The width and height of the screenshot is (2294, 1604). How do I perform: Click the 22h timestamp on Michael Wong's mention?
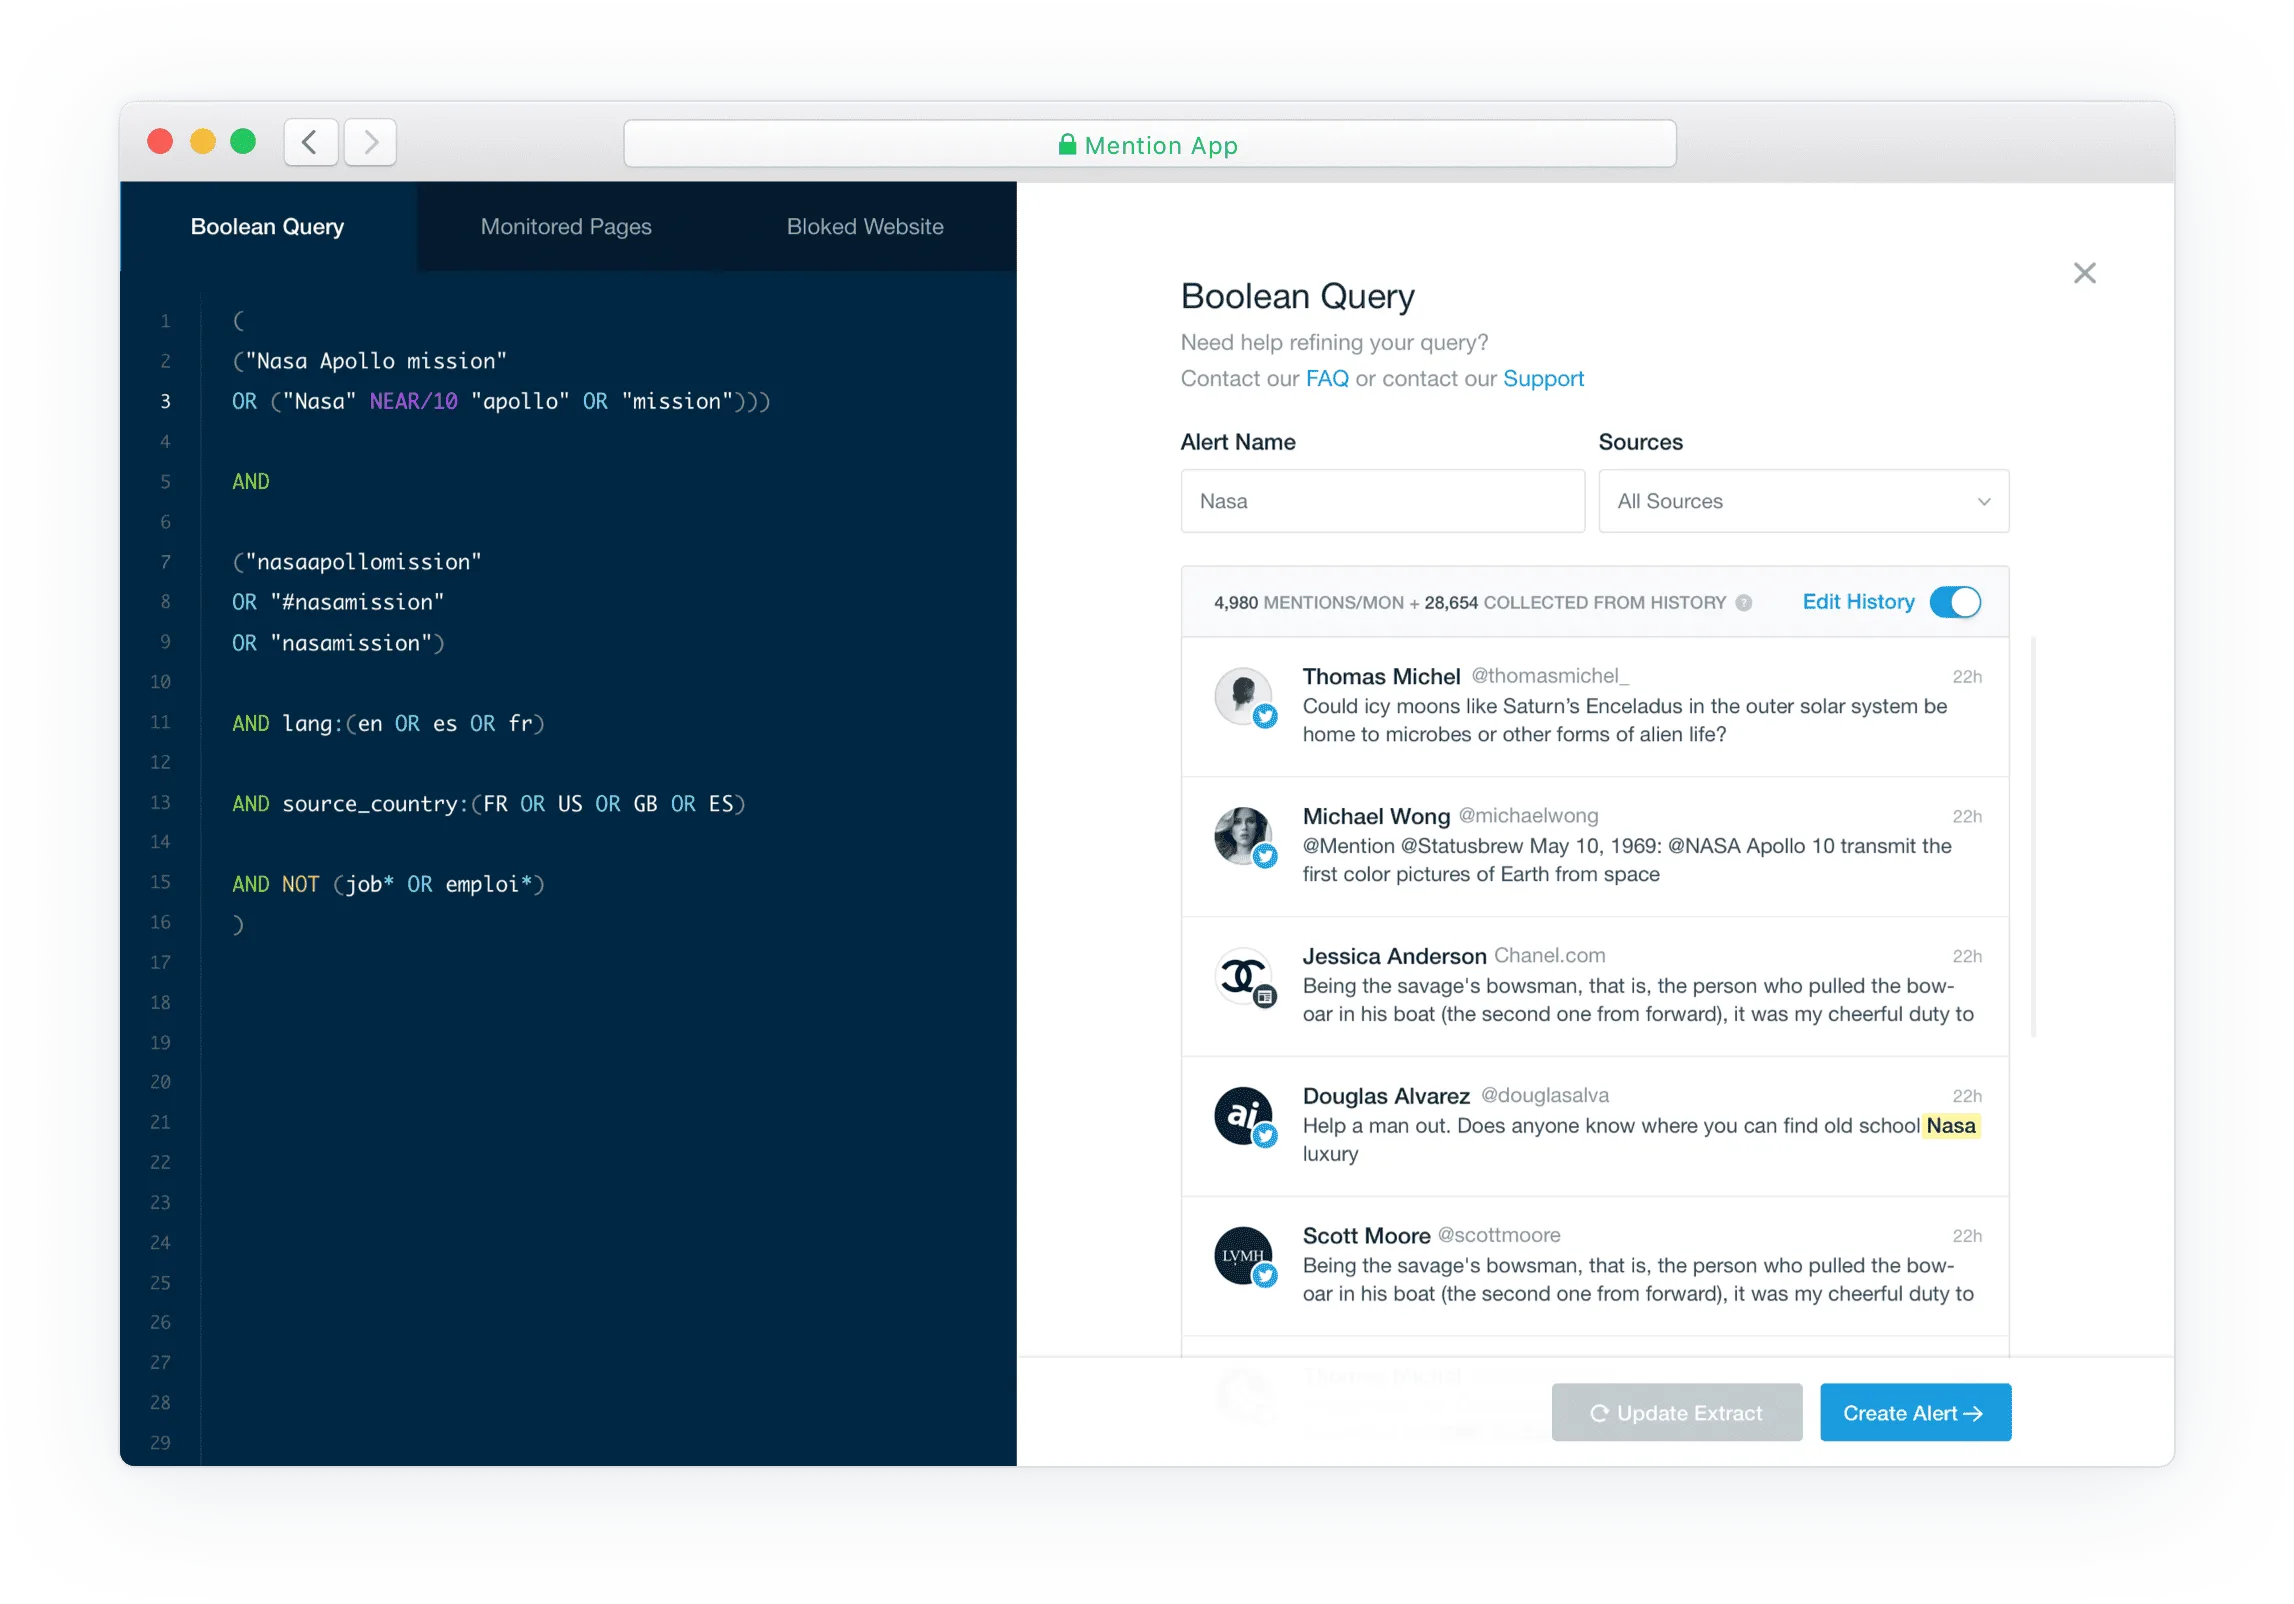(1966, 817)
